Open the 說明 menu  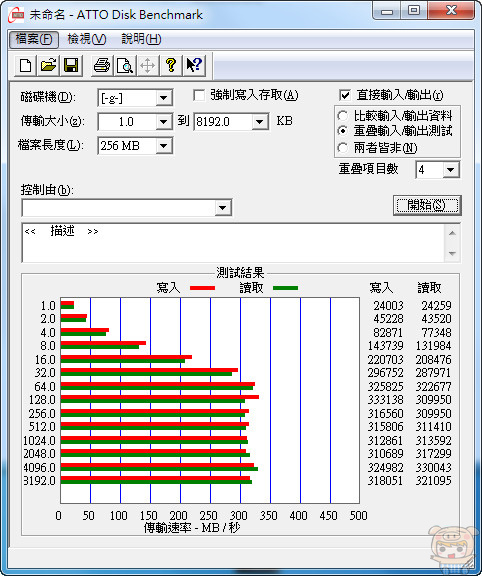click(141, 39)
